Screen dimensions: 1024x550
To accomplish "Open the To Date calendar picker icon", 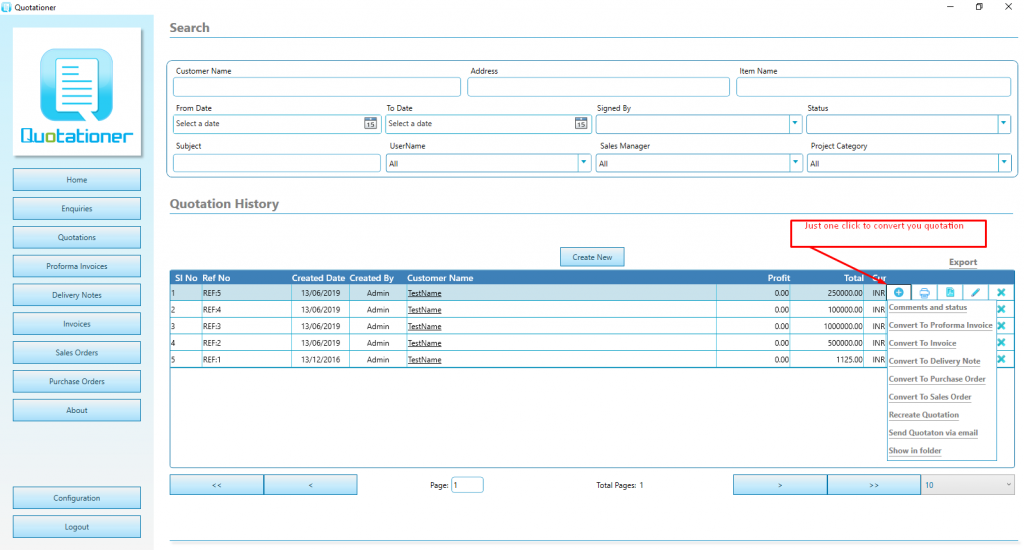I will (x=581, y=123).
